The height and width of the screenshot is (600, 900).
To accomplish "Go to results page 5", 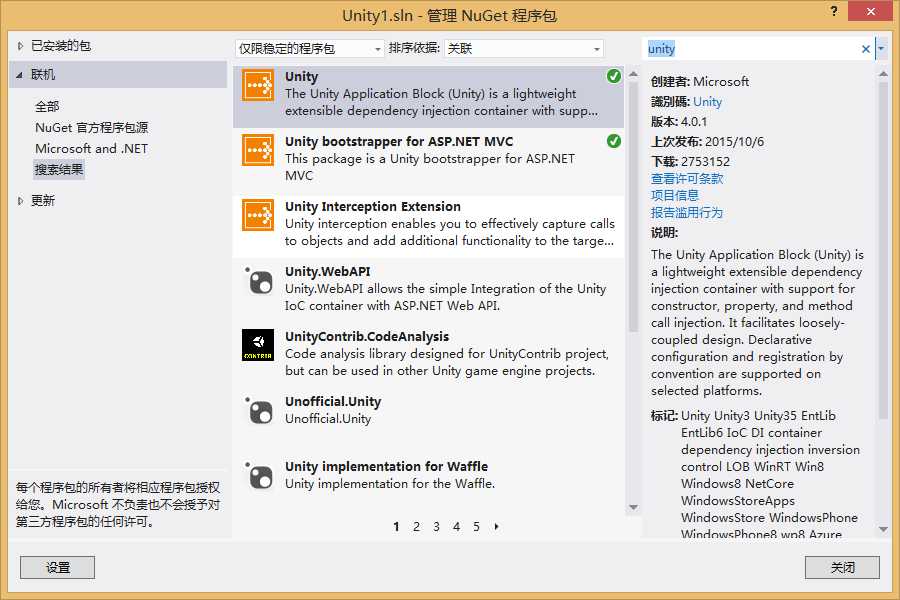I will 476,527.
